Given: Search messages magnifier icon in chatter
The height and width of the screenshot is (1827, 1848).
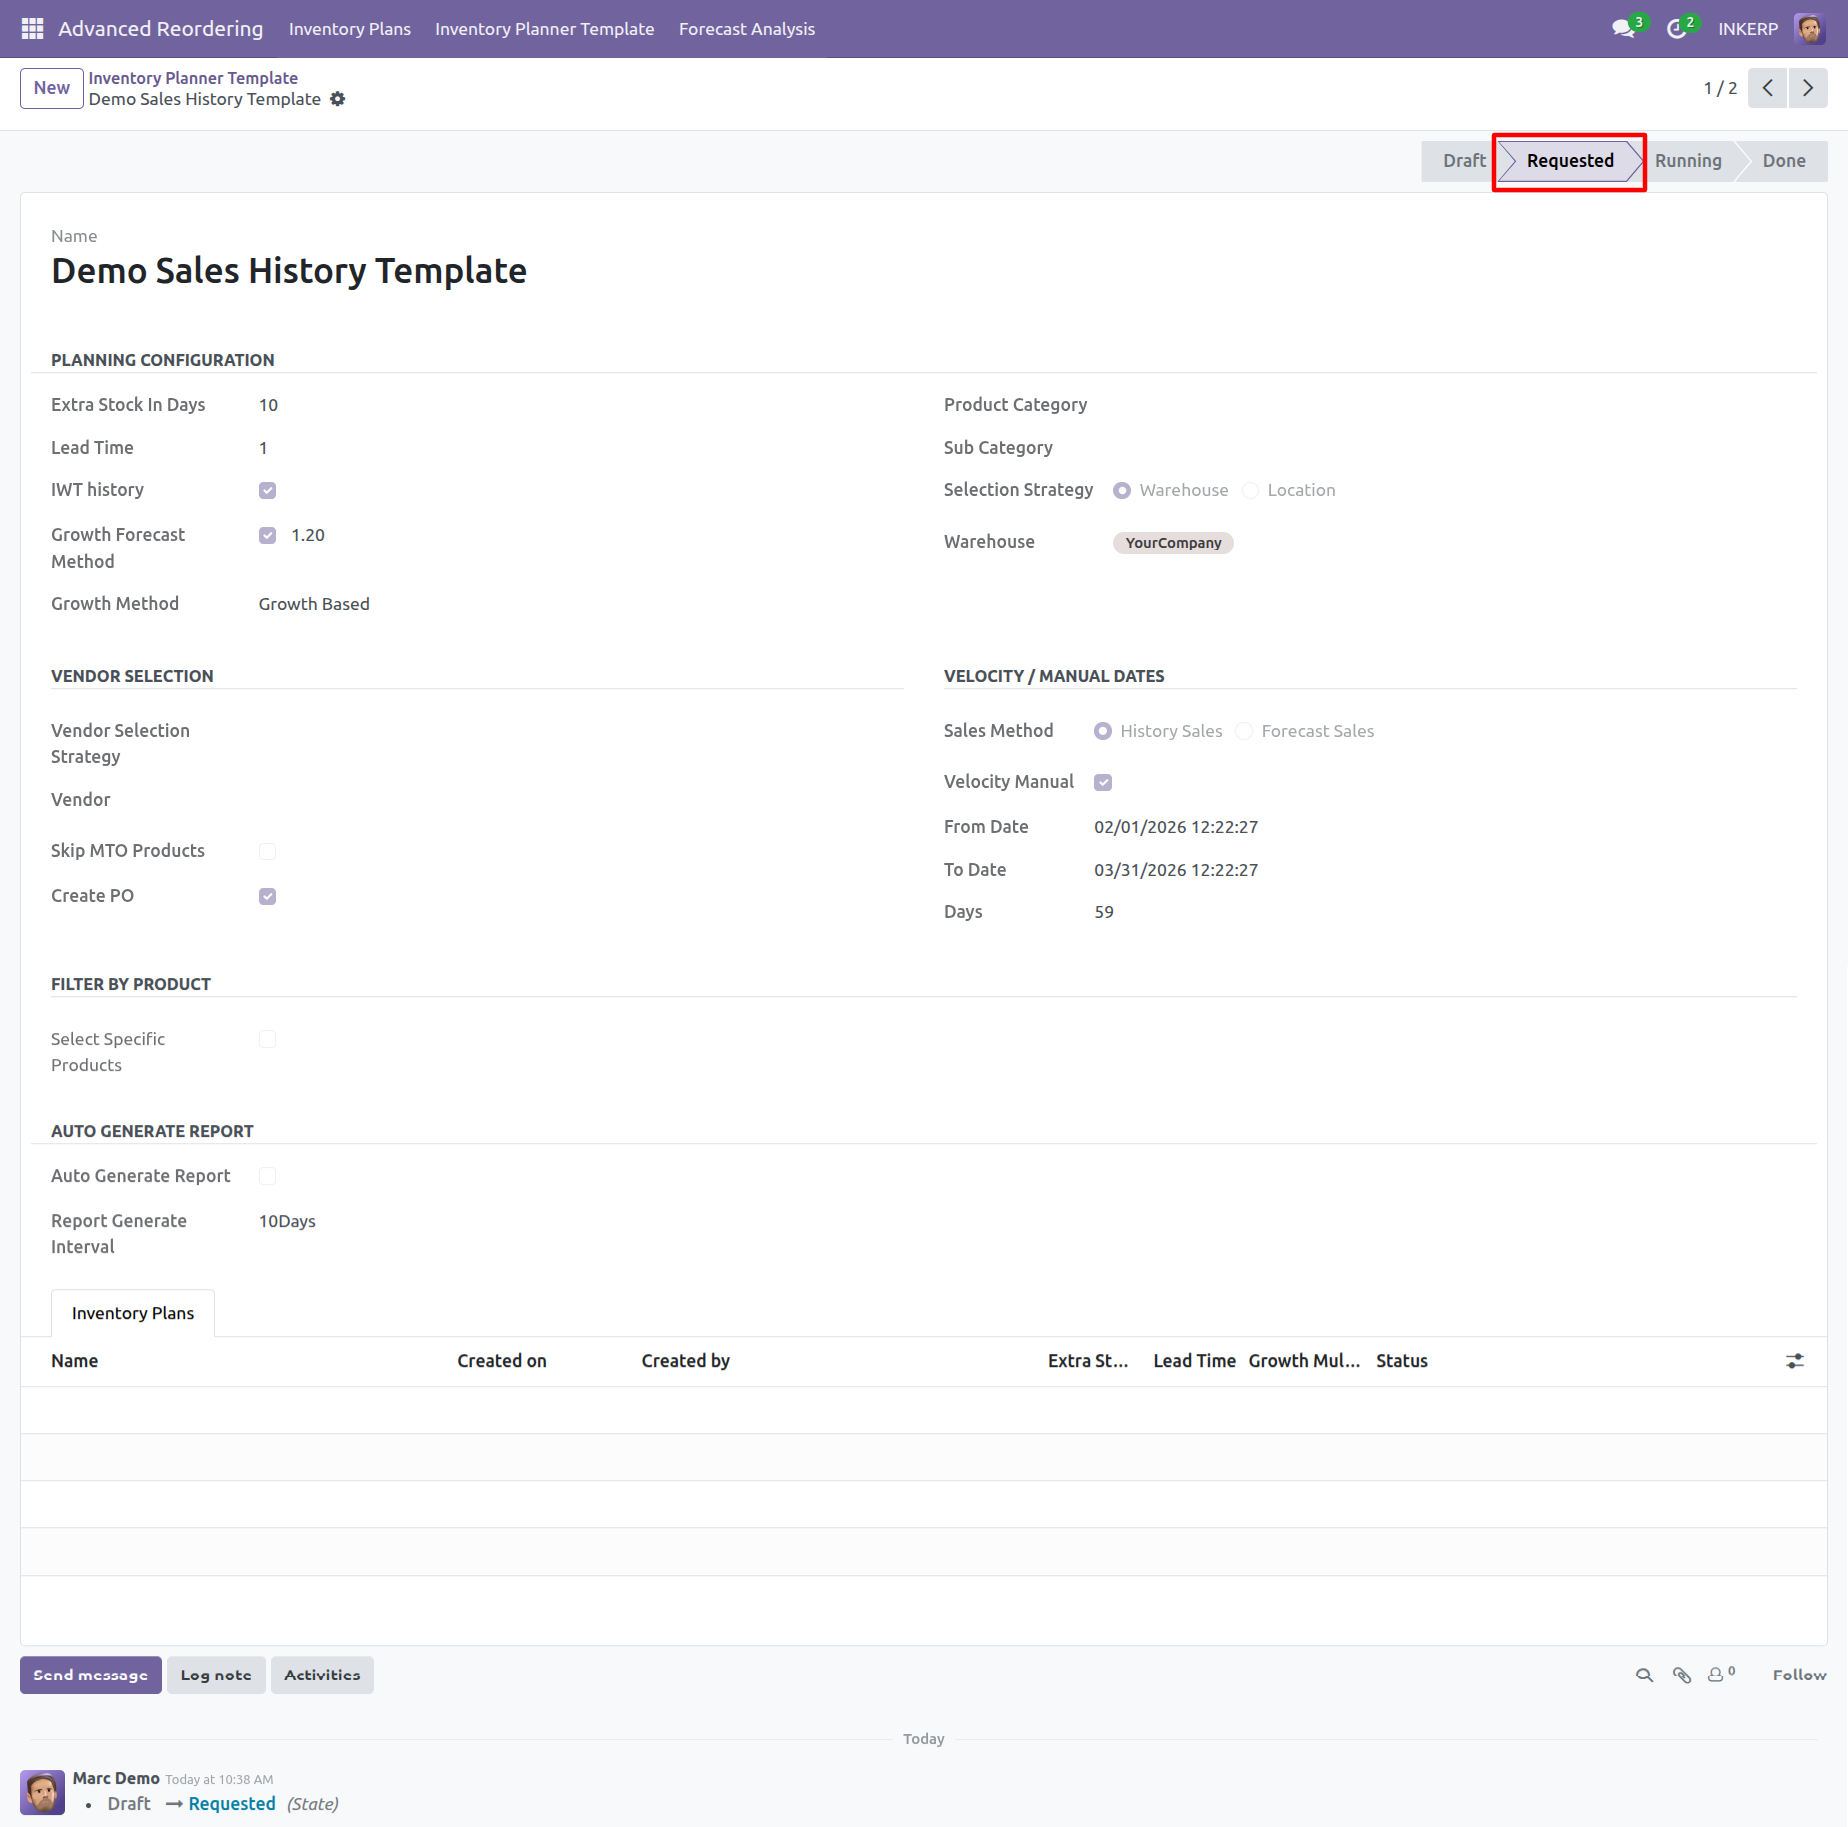Looking at the screenshot, I should pyautogui.click(x=1644, y=1675).
